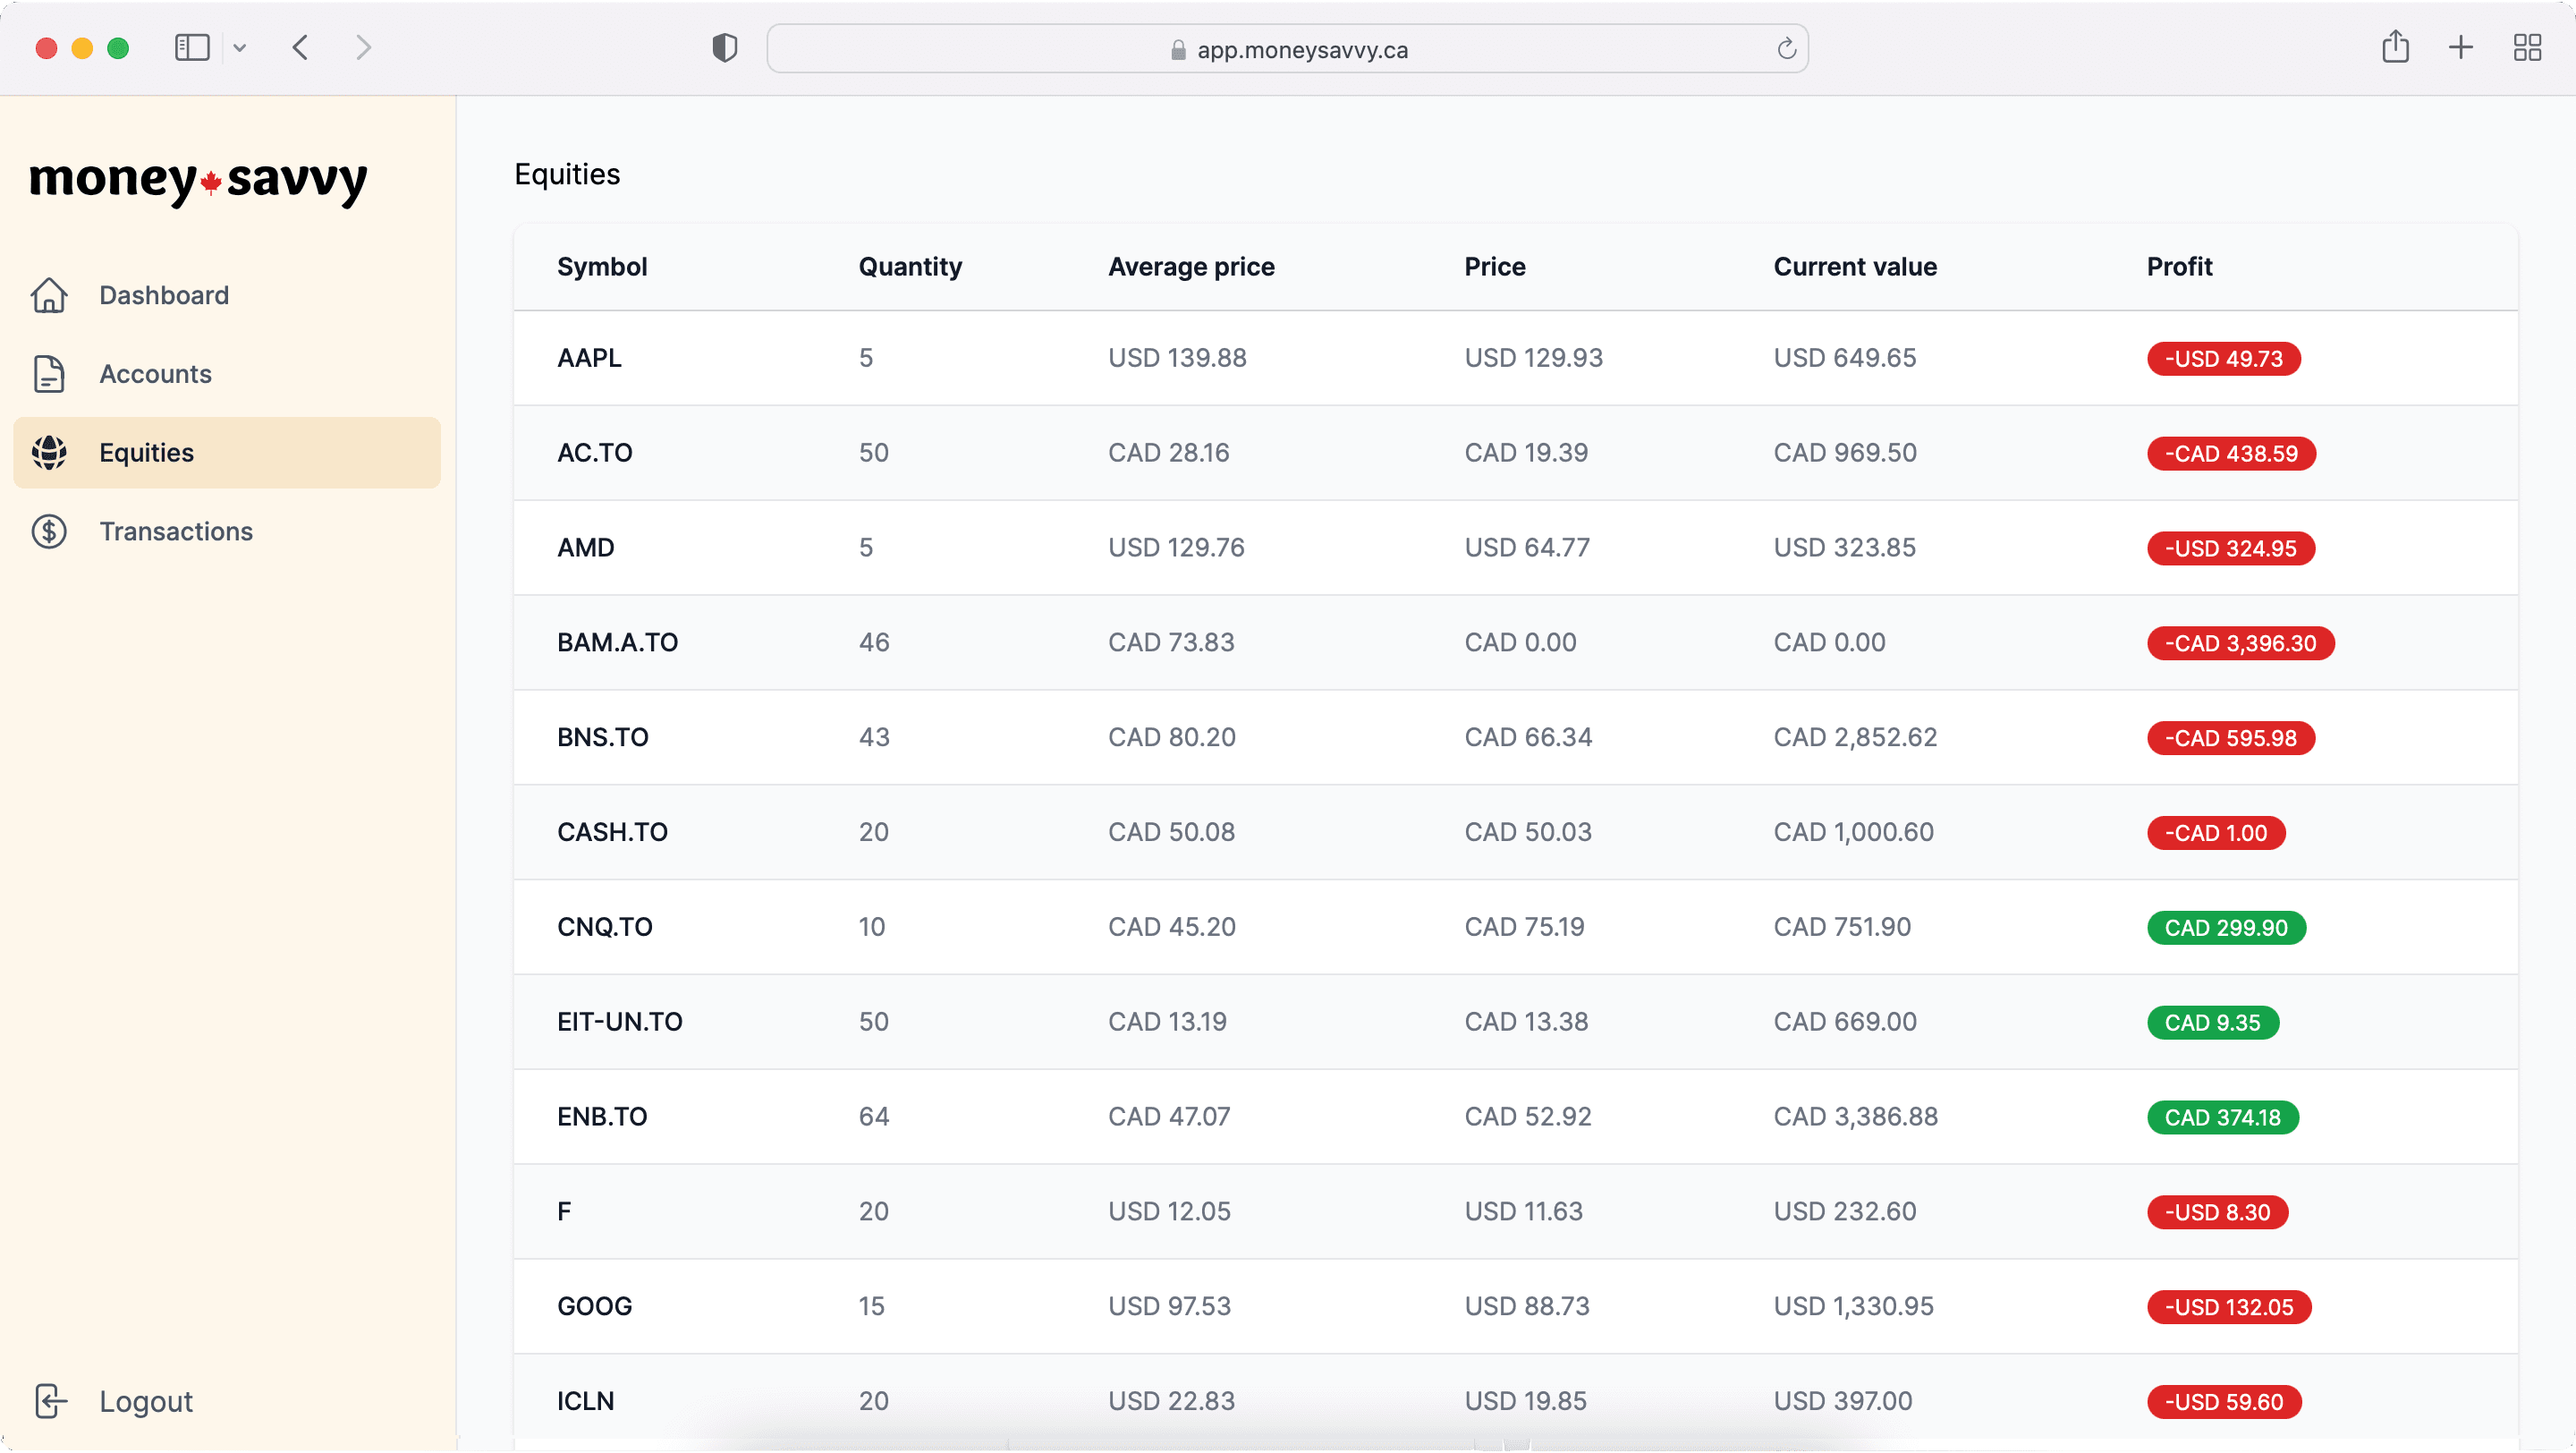Screen dimensions: 2576x1453
Task: Open the privacy shield report icon
Action: [x=725, y=48]
